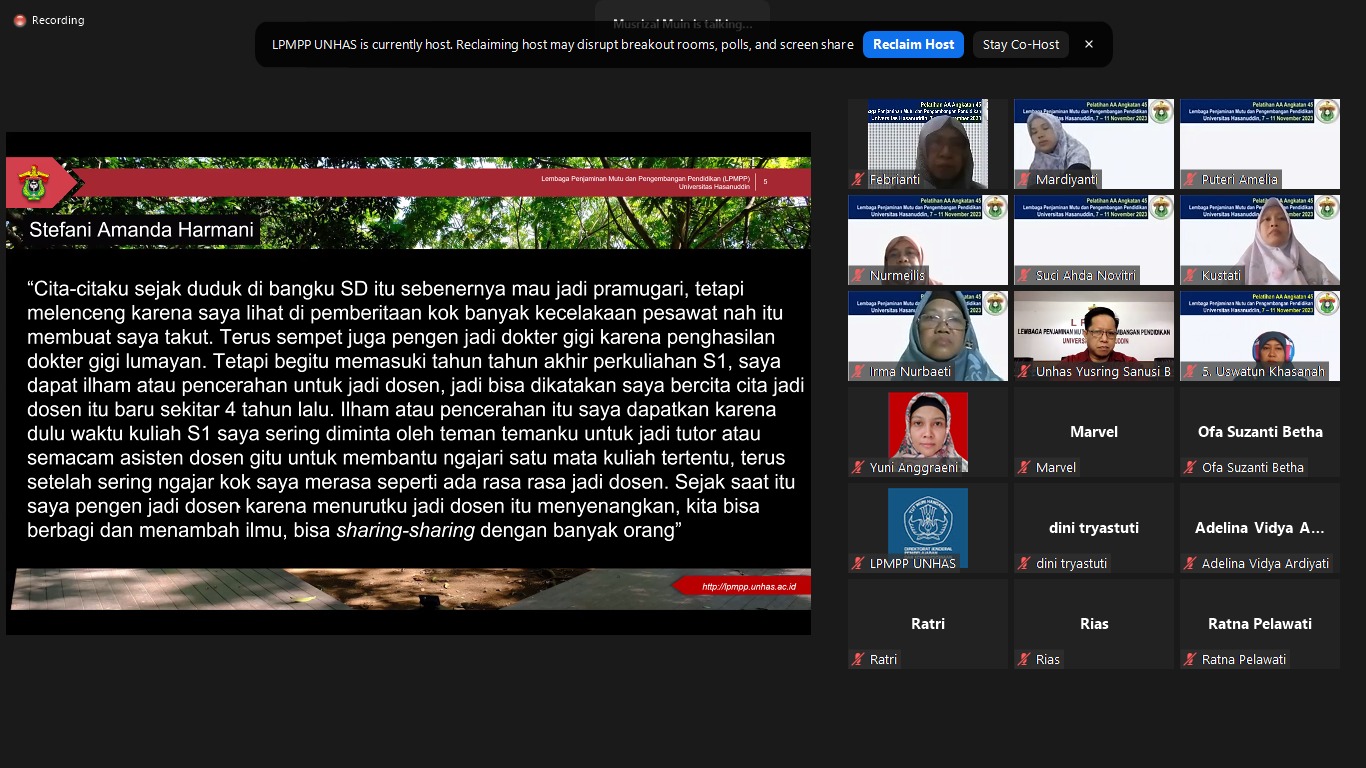Choose Stay Co-Host in the notification
1366x768 pixels.
point(1020,44)
